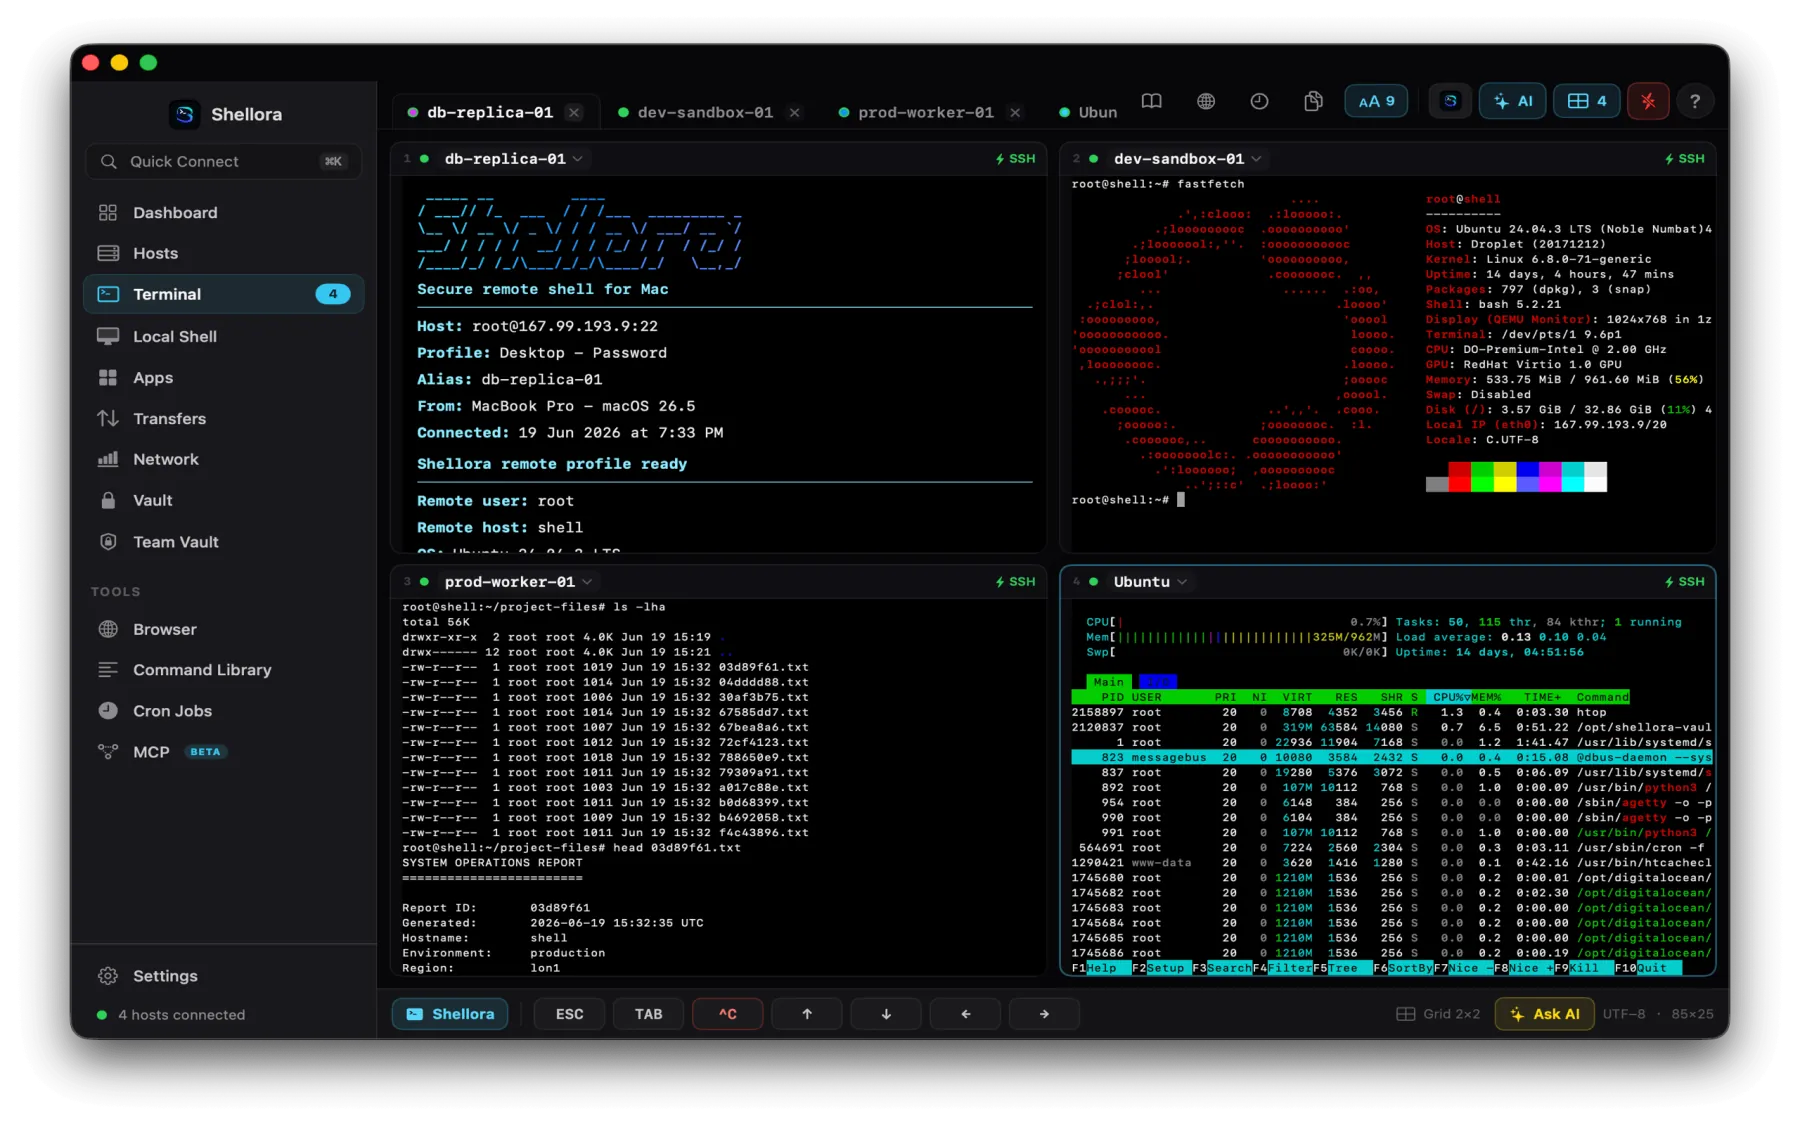Click the F10 Quit item in htop
This screenshot has height=1125, width=1800.
(1646, 968)
